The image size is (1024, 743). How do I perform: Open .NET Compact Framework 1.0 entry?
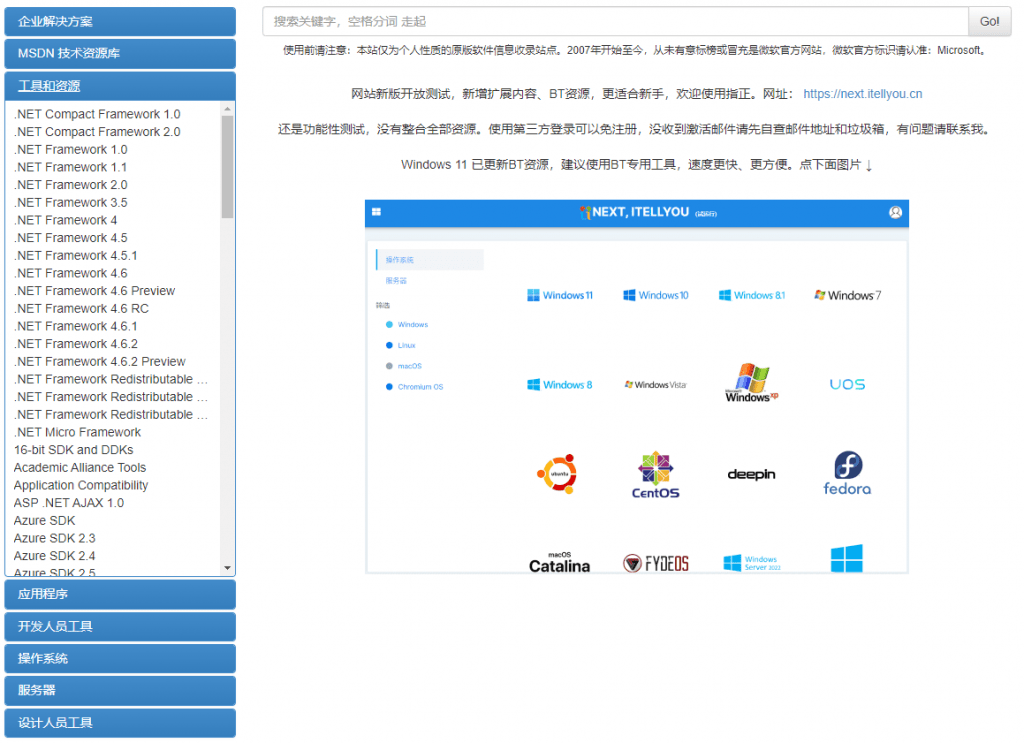point(97,114)
